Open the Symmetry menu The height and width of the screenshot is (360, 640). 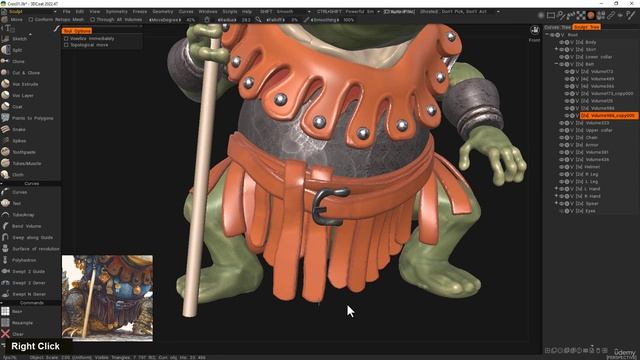[116, 11]
